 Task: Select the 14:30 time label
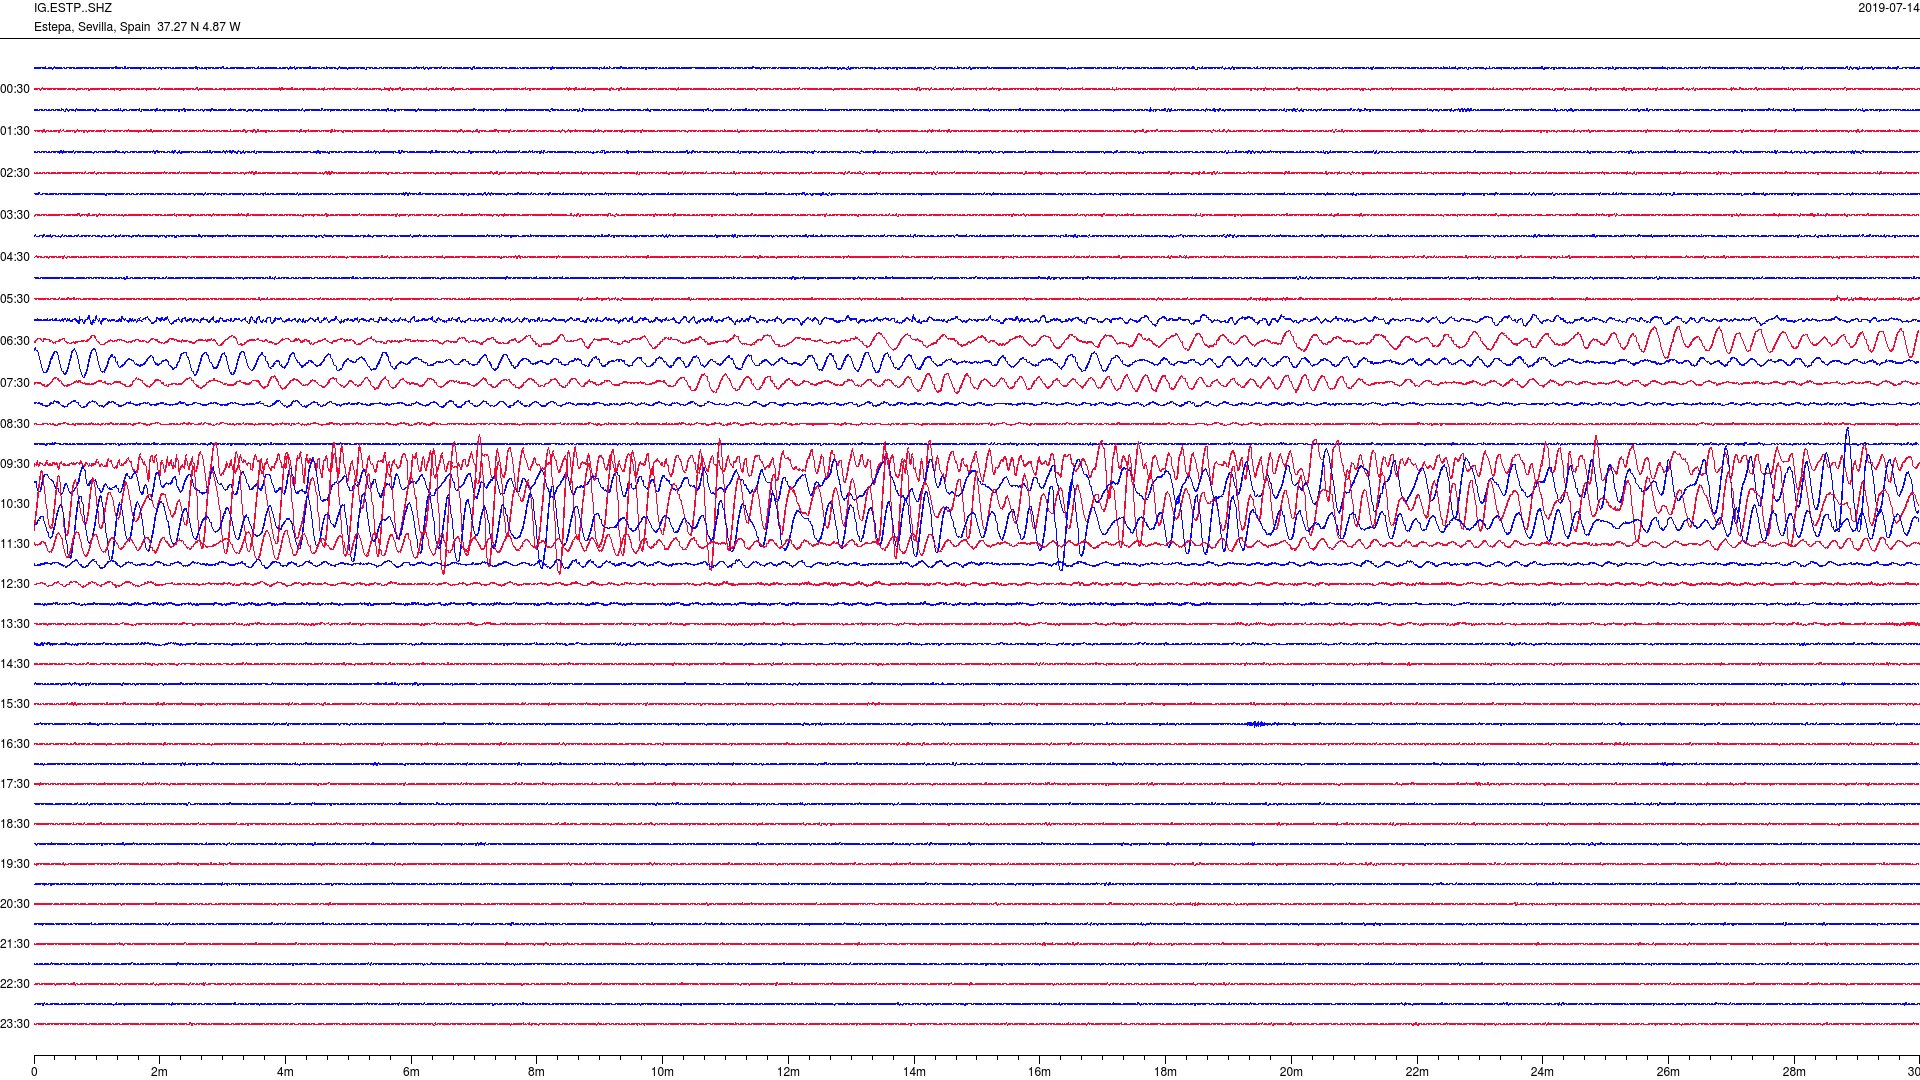(15, 664)
